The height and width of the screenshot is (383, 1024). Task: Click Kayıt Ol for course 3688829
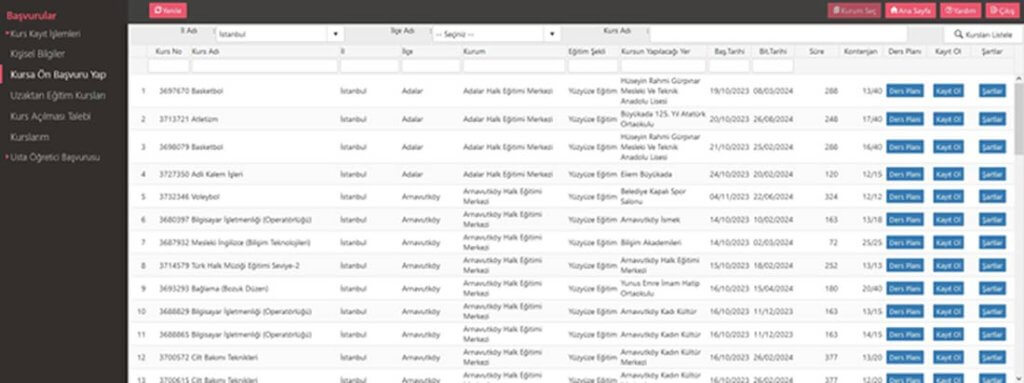click(x=948, y=312)
